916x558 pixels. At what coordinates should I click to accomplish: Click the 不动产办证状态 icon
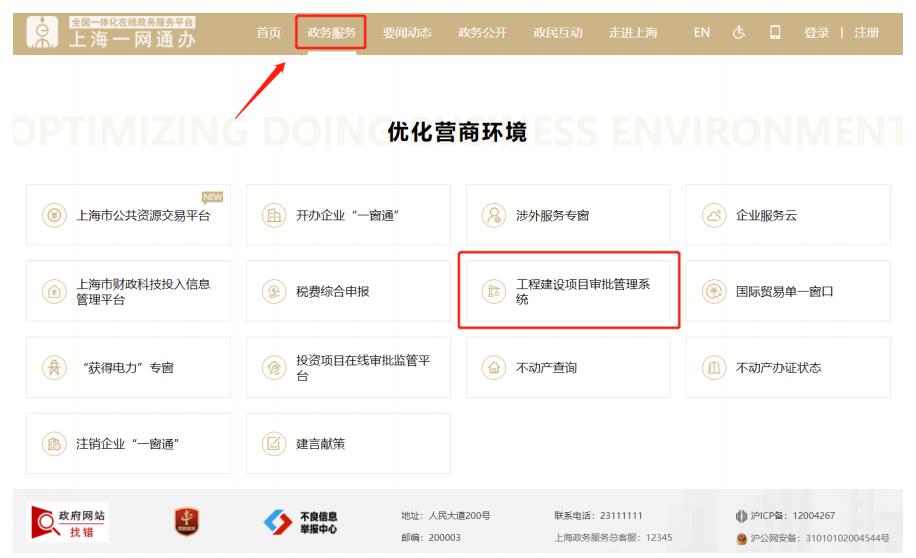(714, 368)
